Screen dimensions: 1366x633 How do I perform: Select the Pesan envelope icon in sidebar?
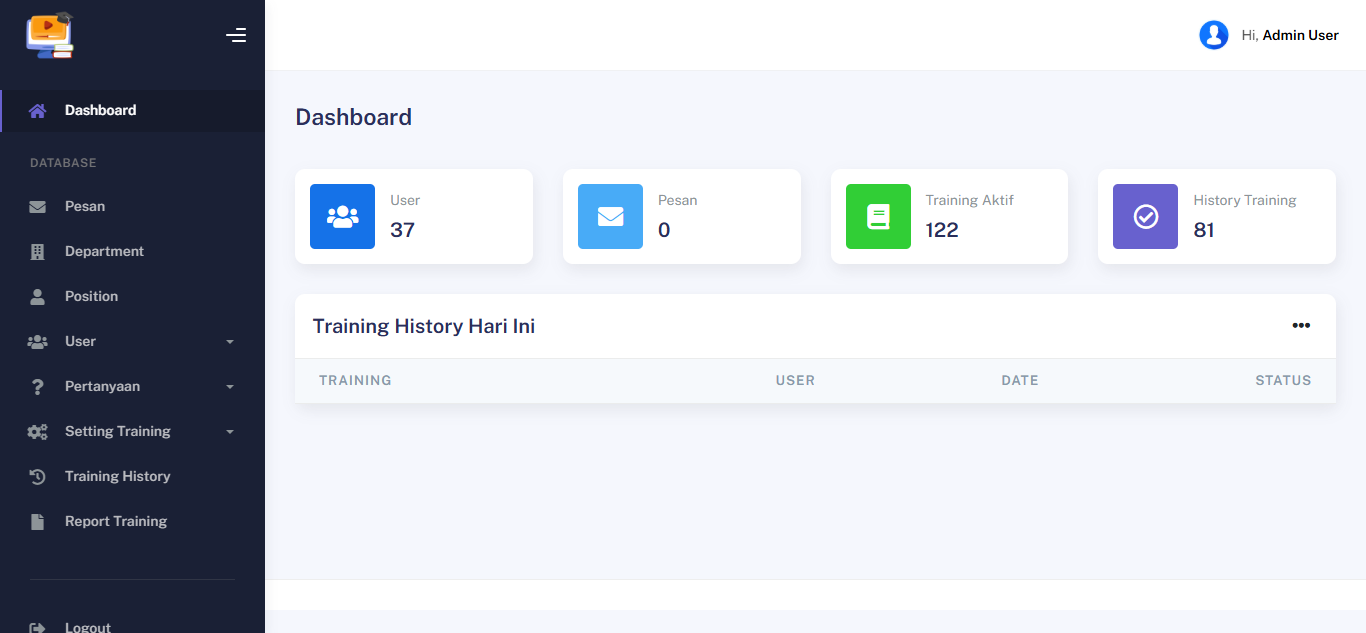click(x=37, y=206)
